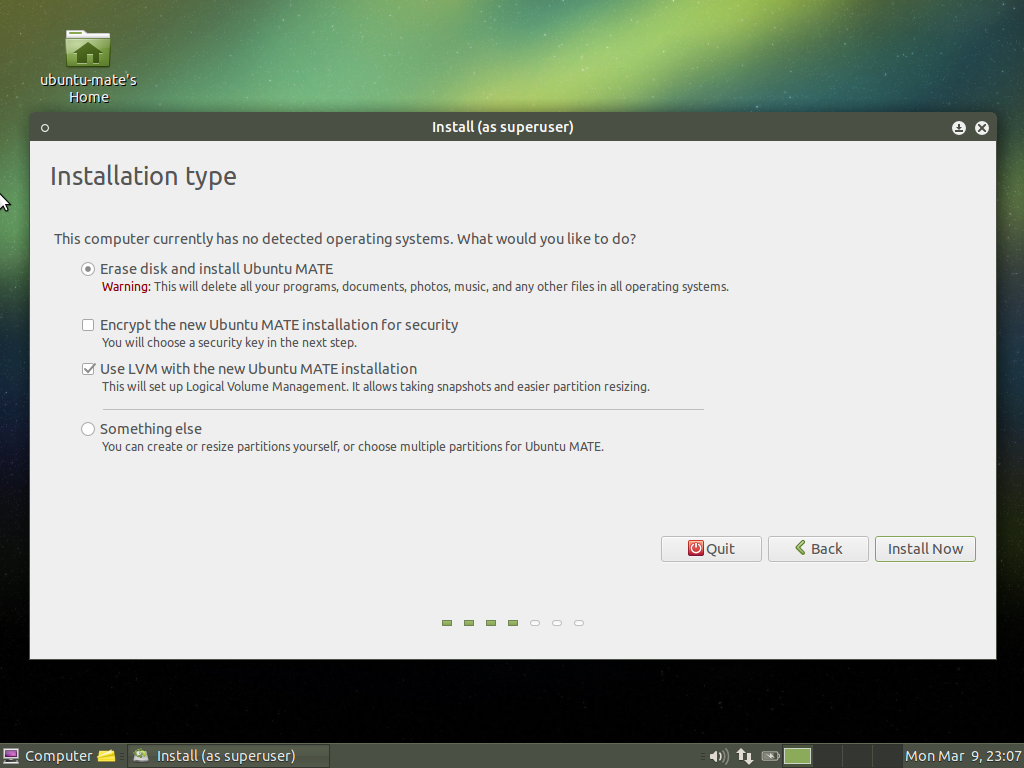Open ubuntu-mate's Home folder icon
1024x768 pixels.
coord(88,49)
